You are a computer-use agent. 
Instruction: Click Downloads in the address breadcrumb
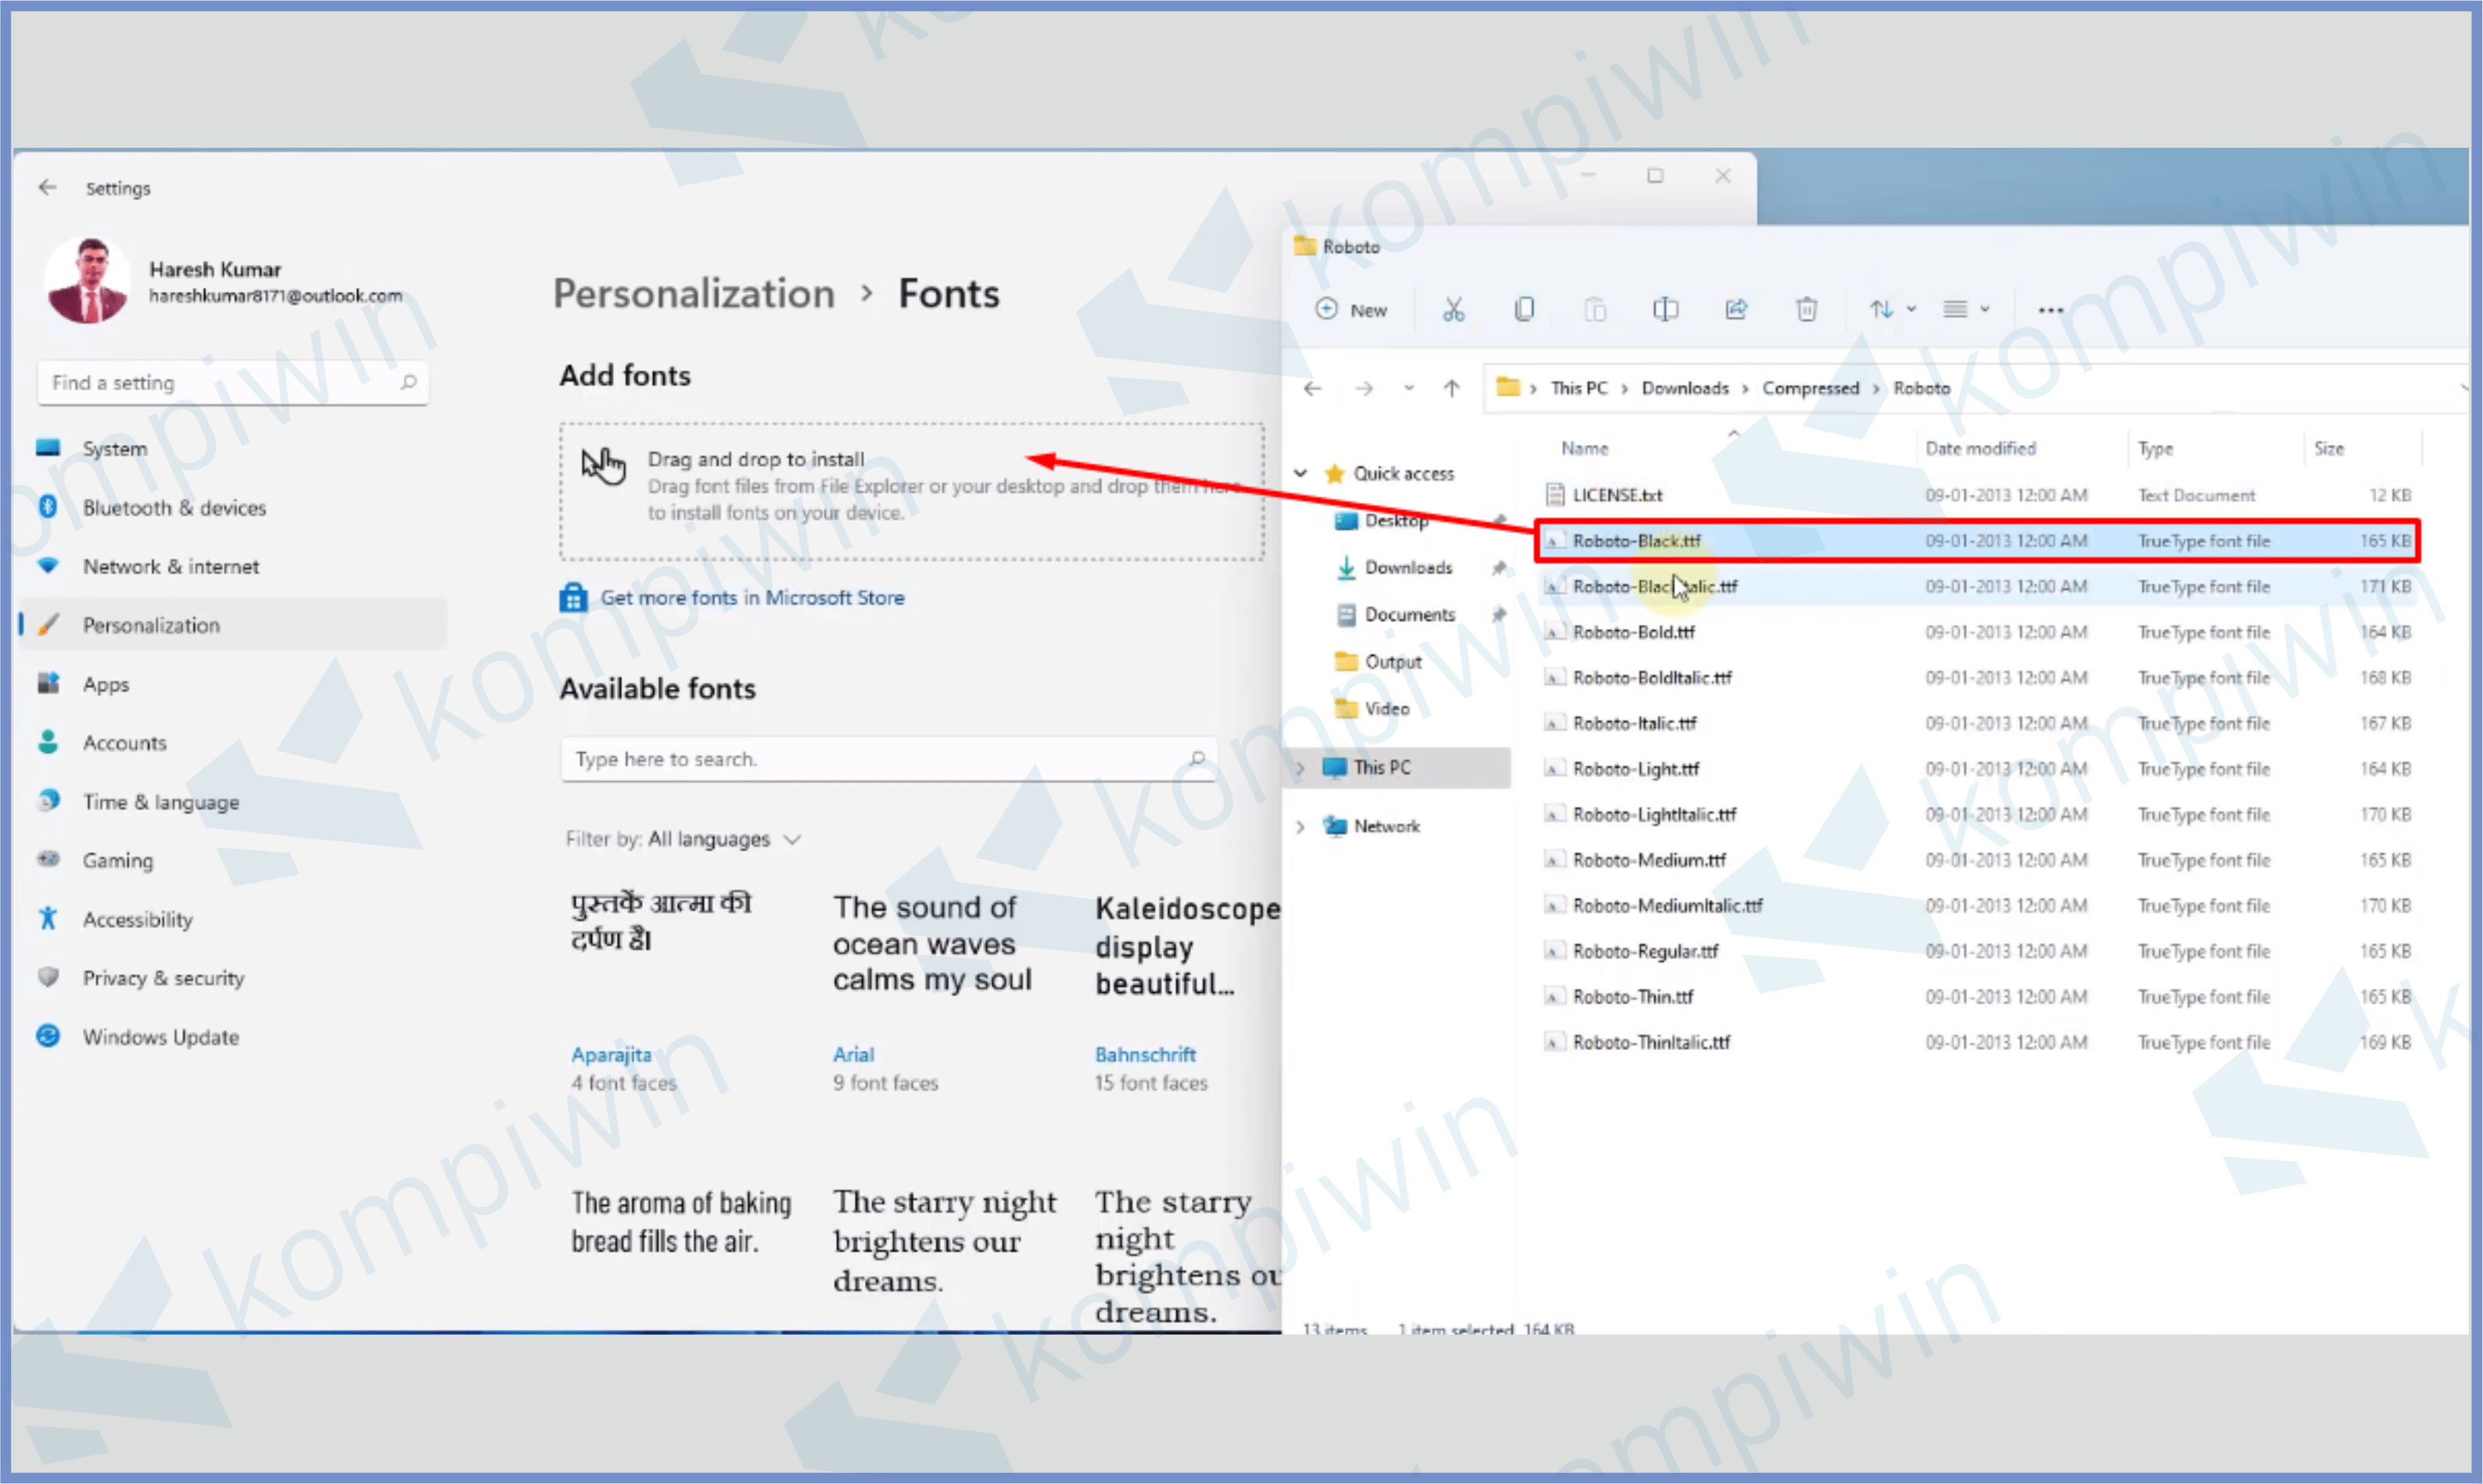click(1685, 388)
